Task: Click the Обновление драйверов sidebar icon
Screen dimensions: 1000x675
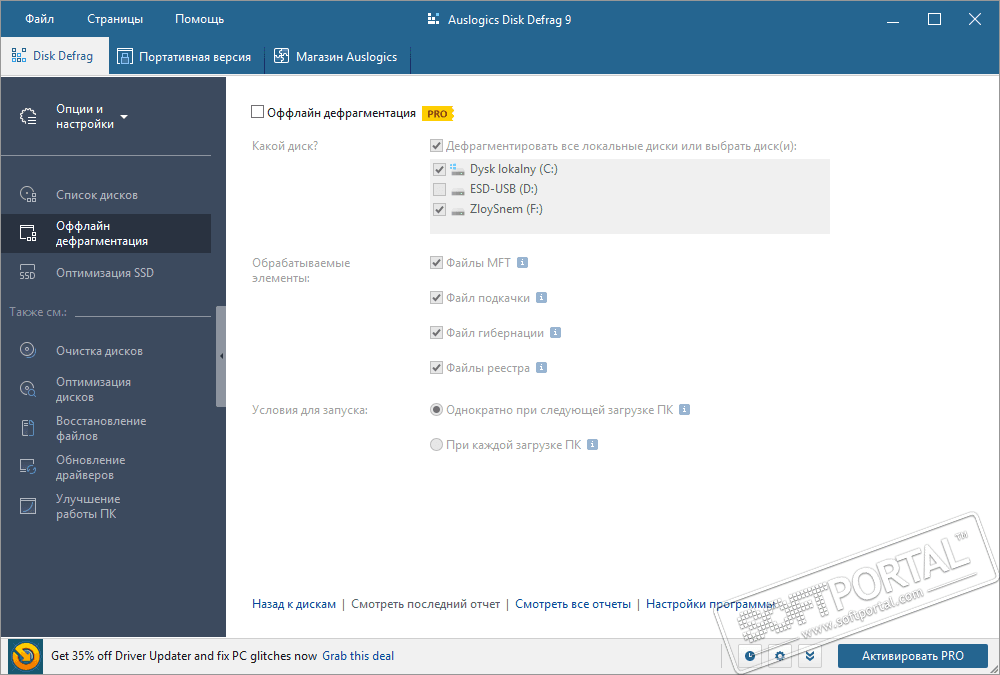Action: [28, 467]
